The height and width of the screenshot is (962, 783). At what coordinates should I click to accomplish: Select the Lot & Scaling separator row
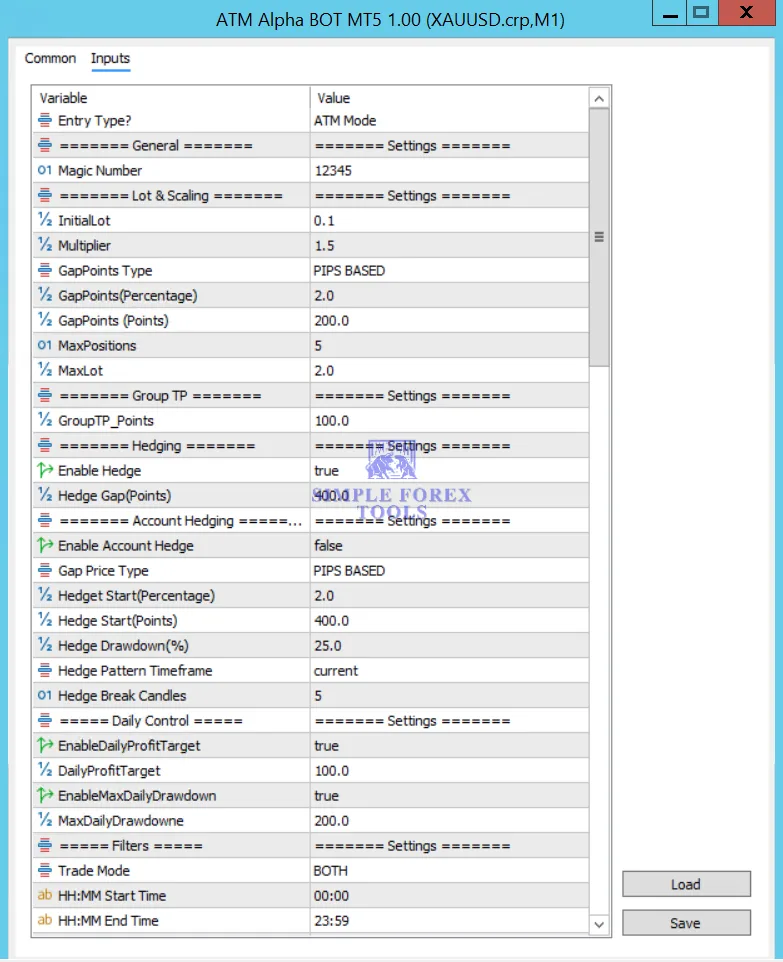click(310, 196)
